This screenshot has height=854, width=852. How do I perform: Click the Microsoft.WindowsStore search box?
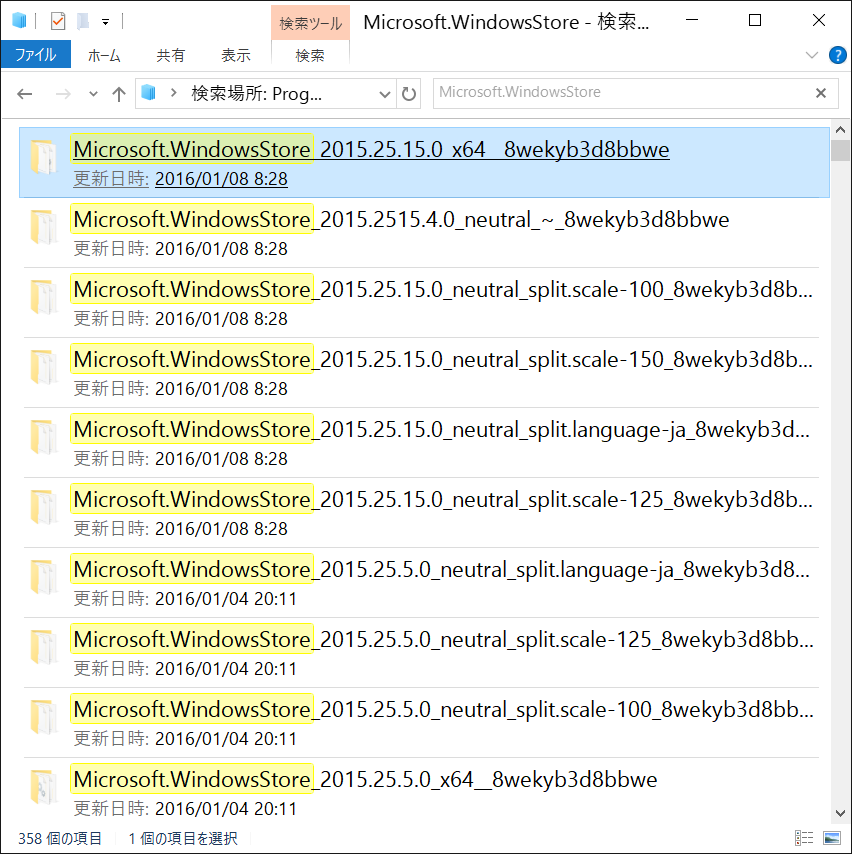point(621,93)
